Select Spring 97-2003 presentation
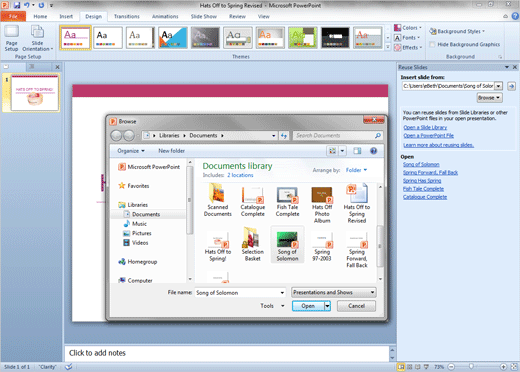The width and height of the screenshot is (520, 372). click(x=322, y=246)
